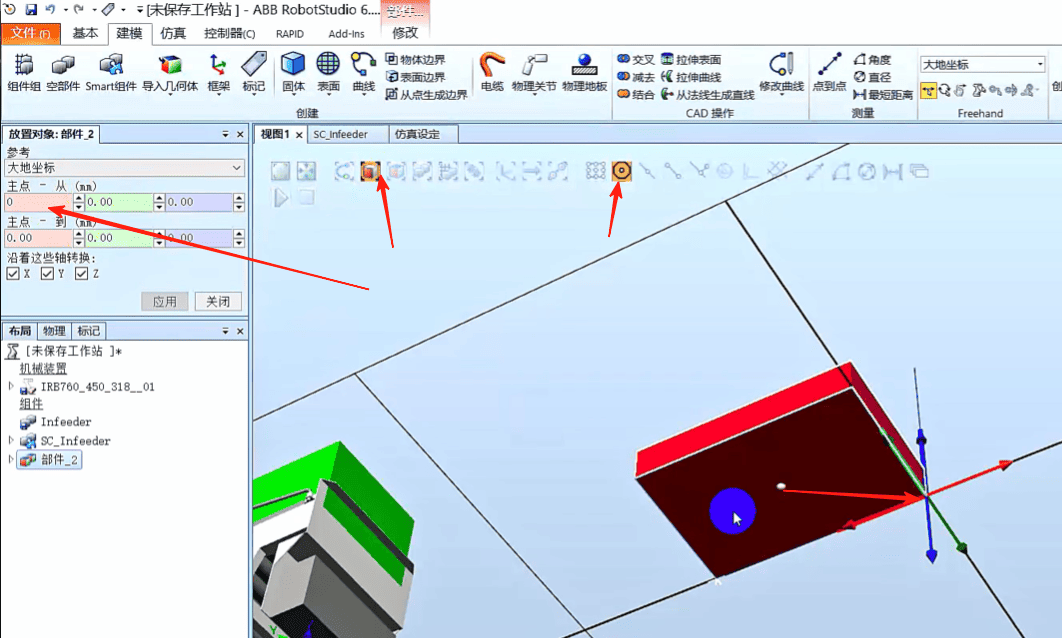1062x638 pixels.
Task: Switch to the 仿真 ribbon tab
Action: click(x=173, y=33)
